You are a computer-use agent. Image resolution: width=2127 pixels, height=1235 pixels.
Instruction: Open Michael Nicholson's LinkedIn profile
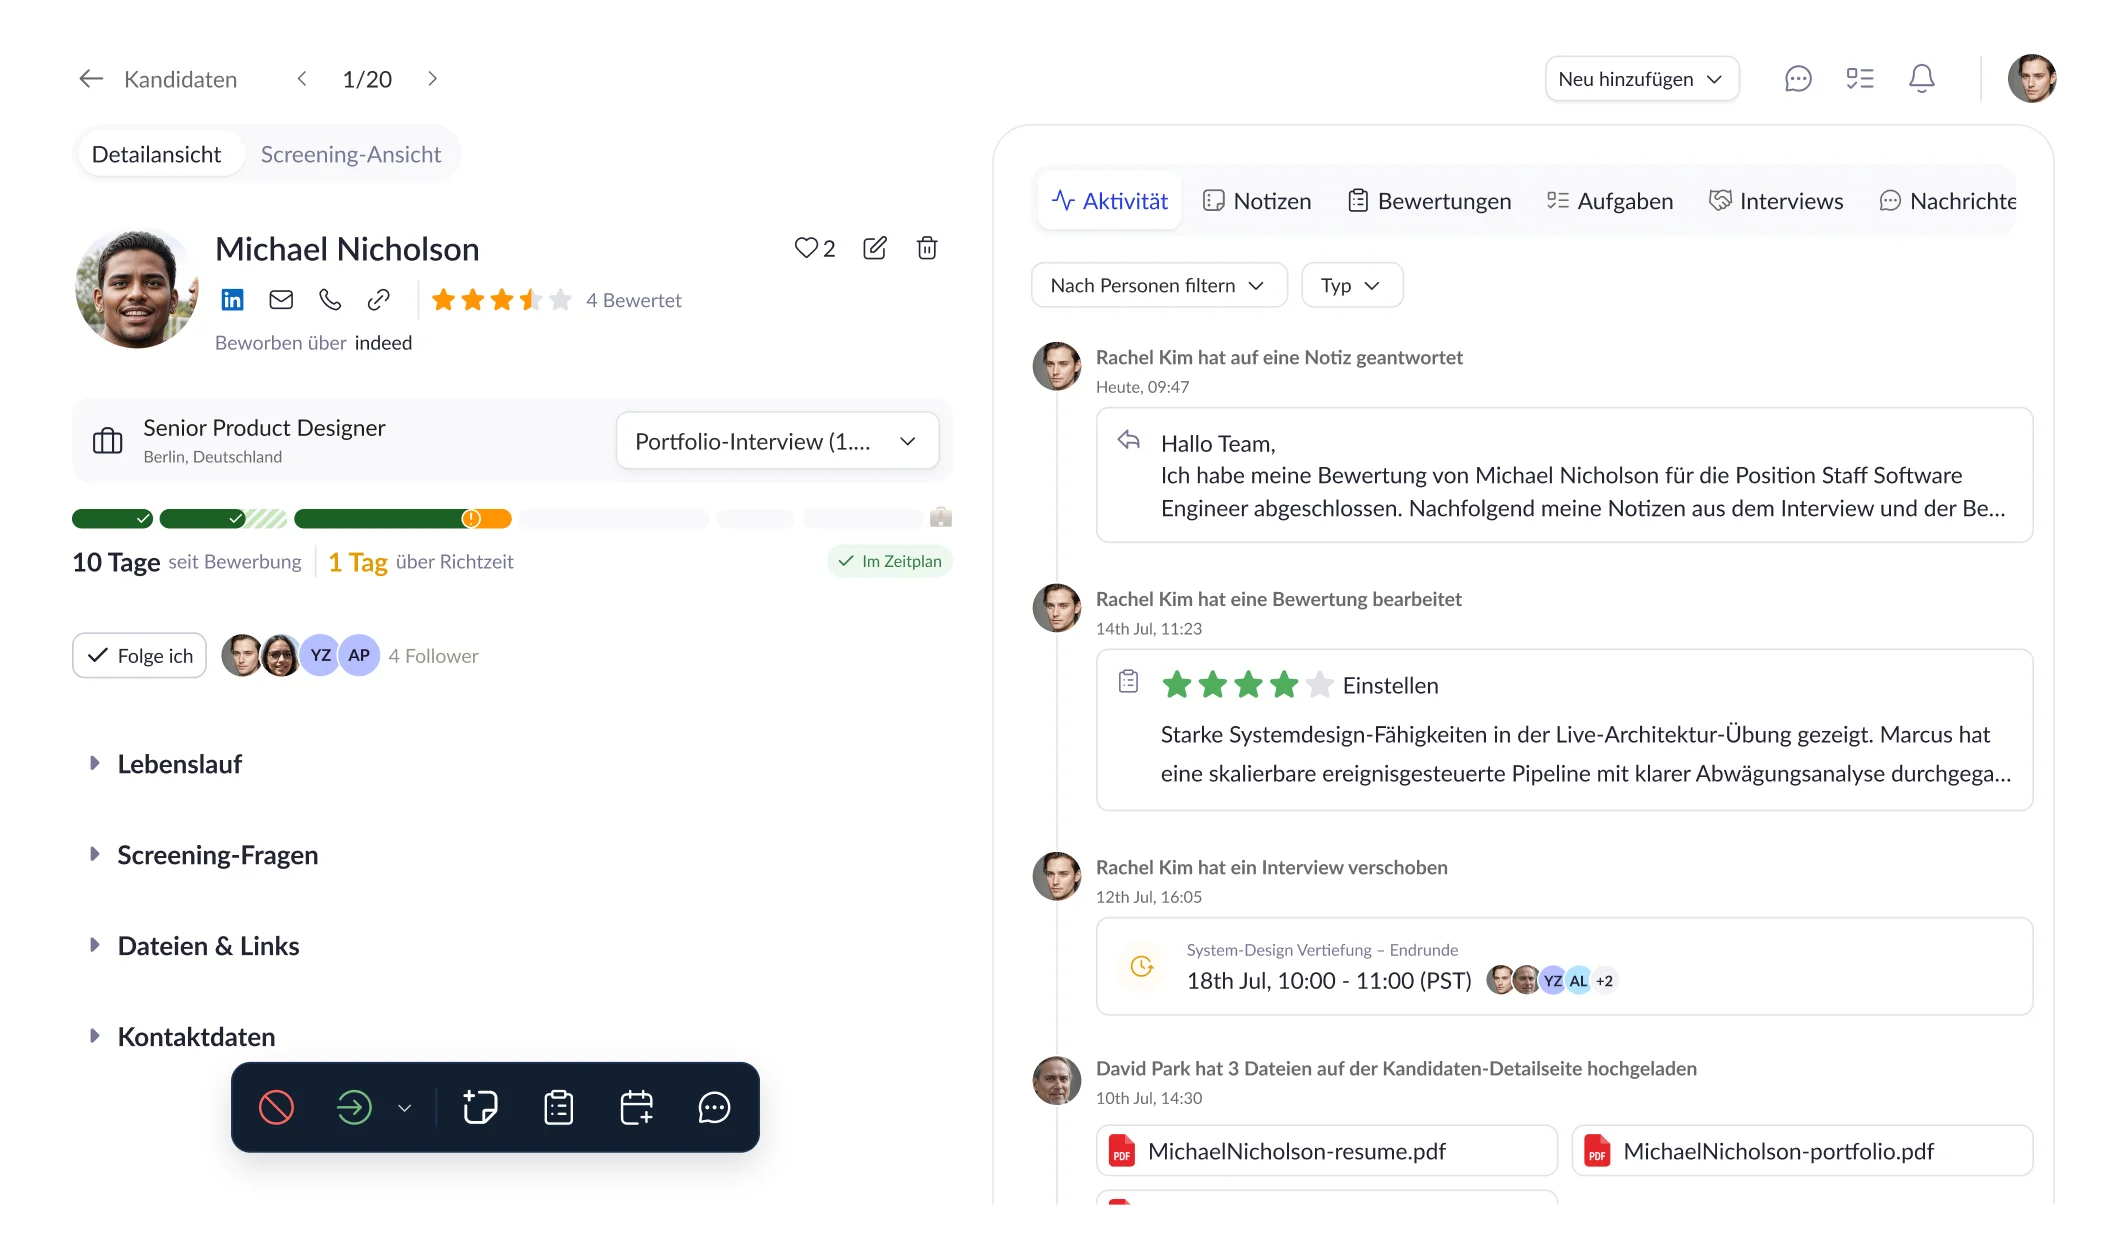click(x=232, y=299)
